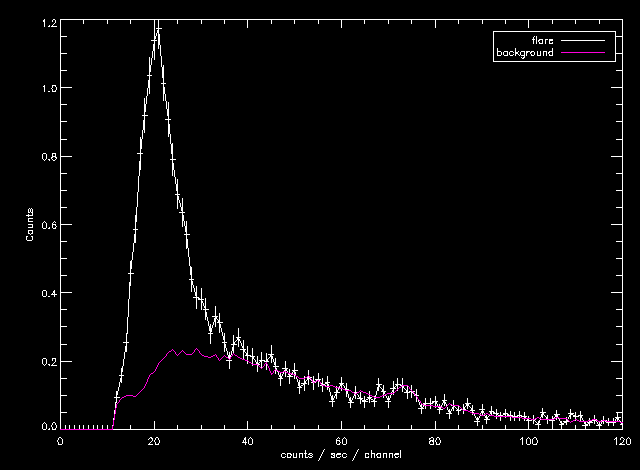Click the magenta background legend line sample
This screenshot has height=470, width=640.
[582, 53]
